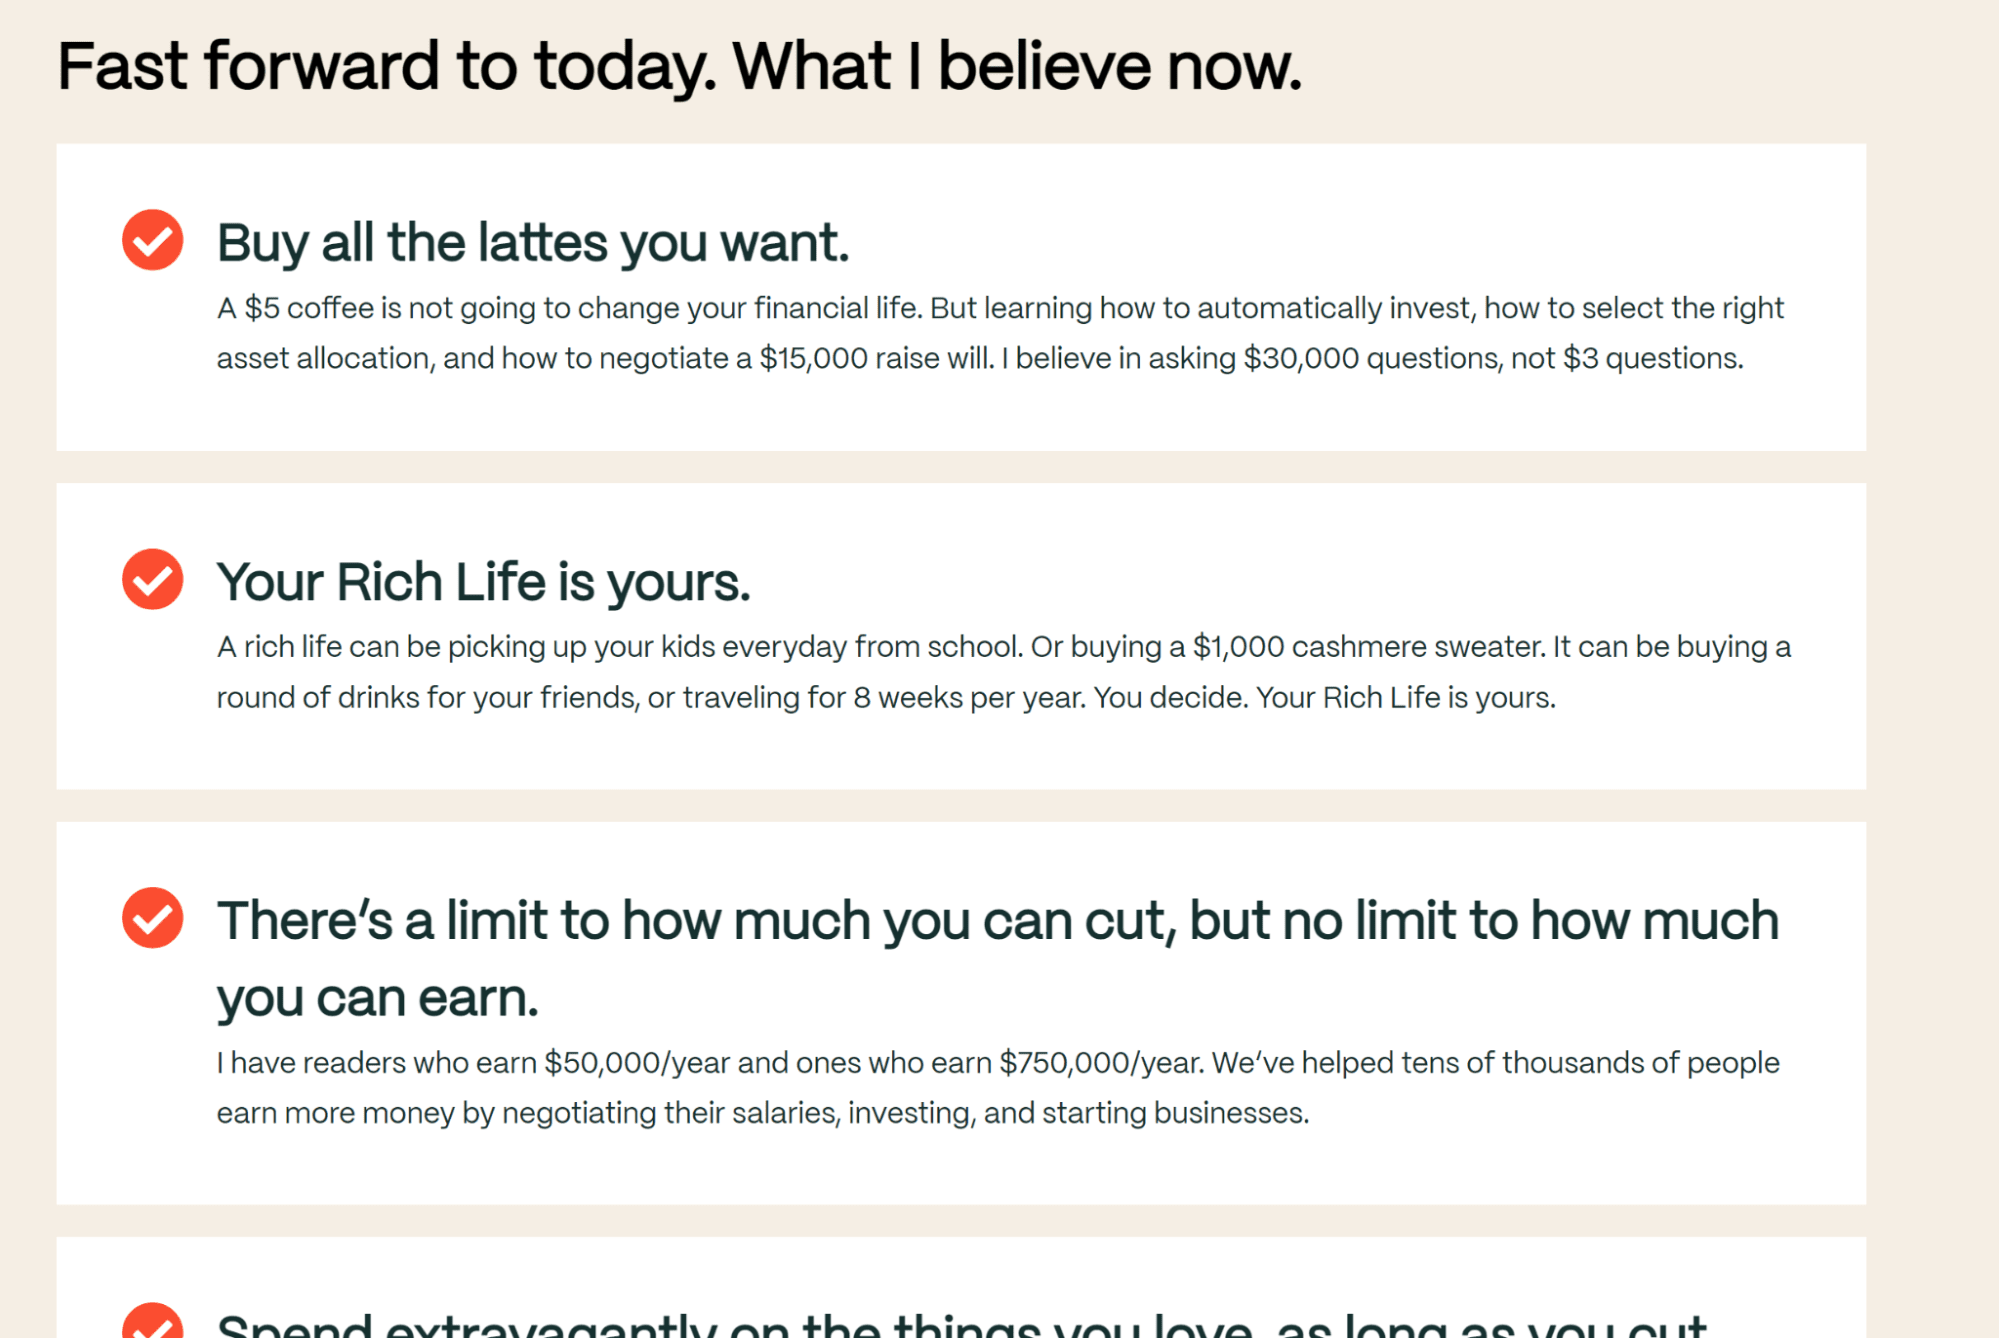
Task: Click the "$750,000/year" figure
Action: 1098,1062
